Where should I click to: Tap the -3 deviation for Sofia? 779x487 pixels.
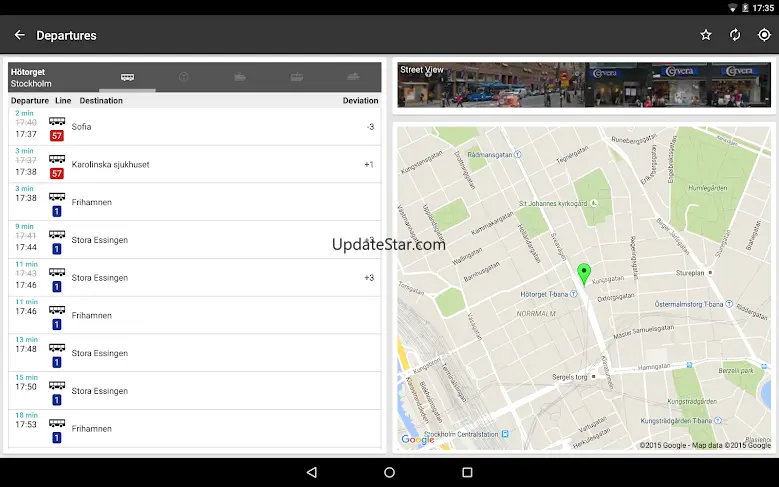[x=370, y=127]
